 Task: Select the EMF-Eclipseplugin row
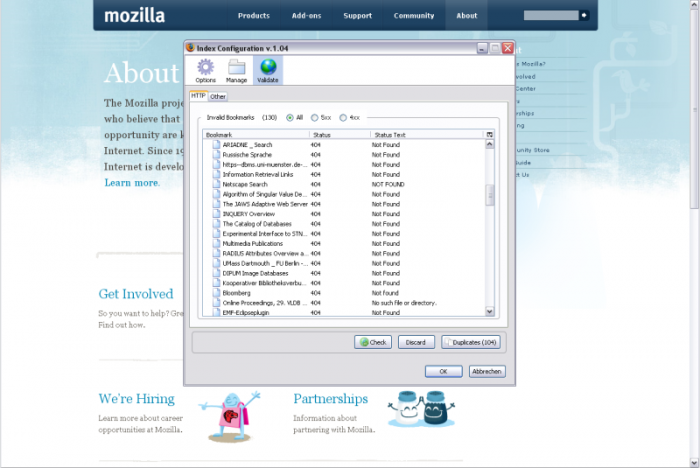[x=344, y=313]
